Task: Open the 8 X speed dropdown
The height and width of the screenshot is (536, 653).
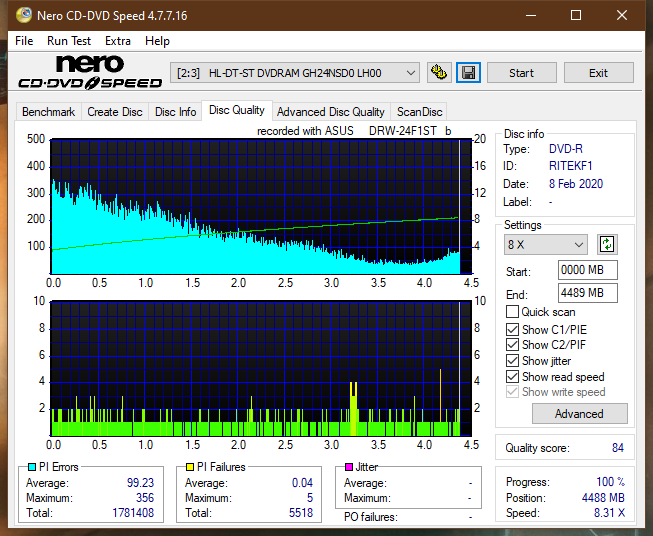Action: coord(546,244)
